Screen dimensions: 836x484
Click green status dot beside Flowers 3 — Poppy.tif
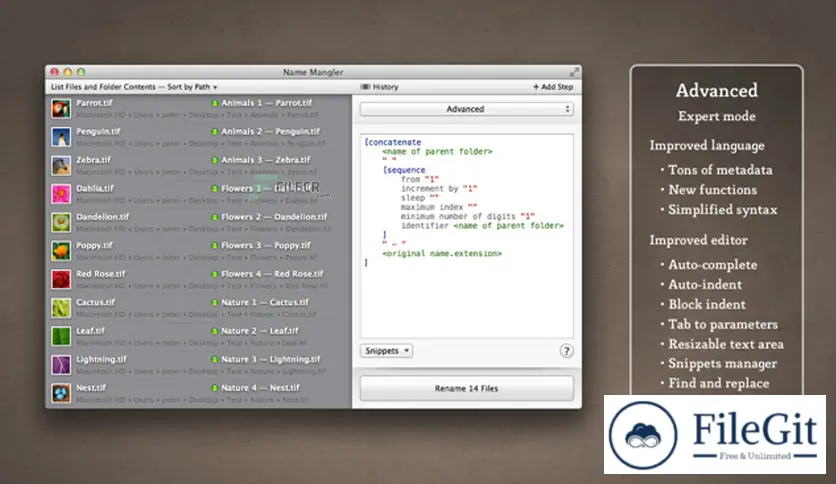tap(214, 246)
